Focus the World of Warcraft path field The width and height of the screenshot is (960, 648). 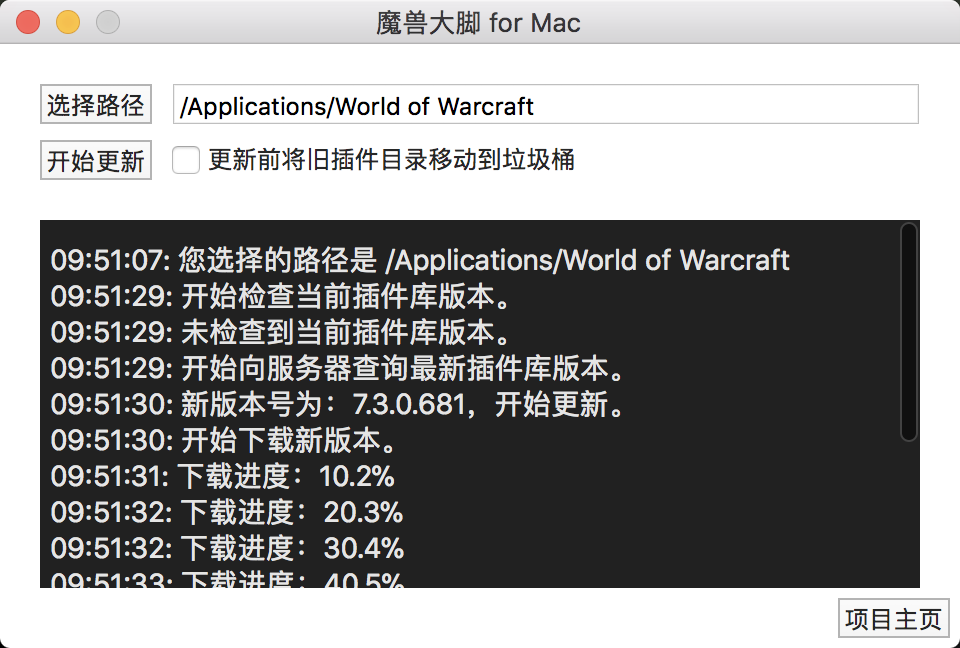(x=546, y=105)
